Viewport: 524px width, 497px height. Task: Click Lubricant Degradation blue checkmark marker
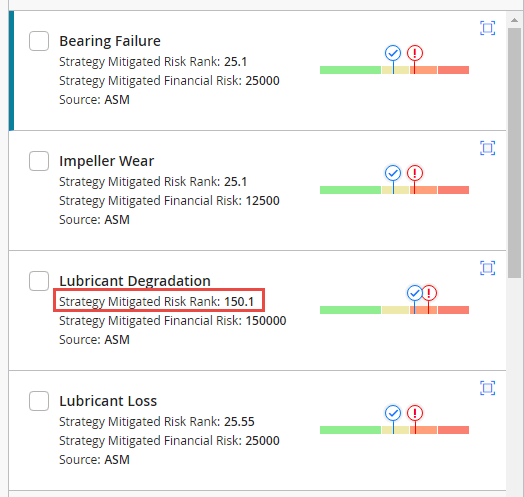click(x=414, y=293)
